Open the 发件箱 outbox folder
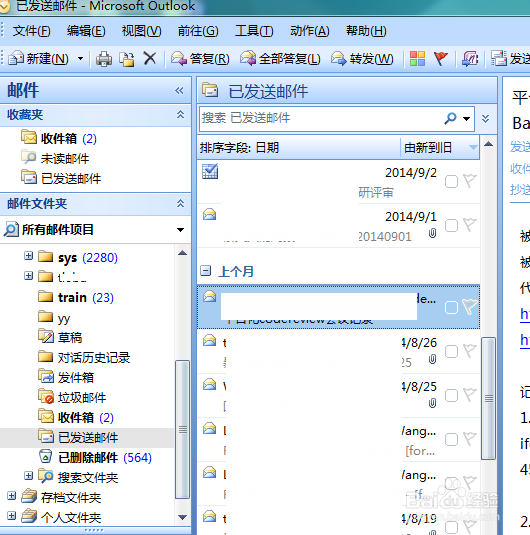 (66, 377)
